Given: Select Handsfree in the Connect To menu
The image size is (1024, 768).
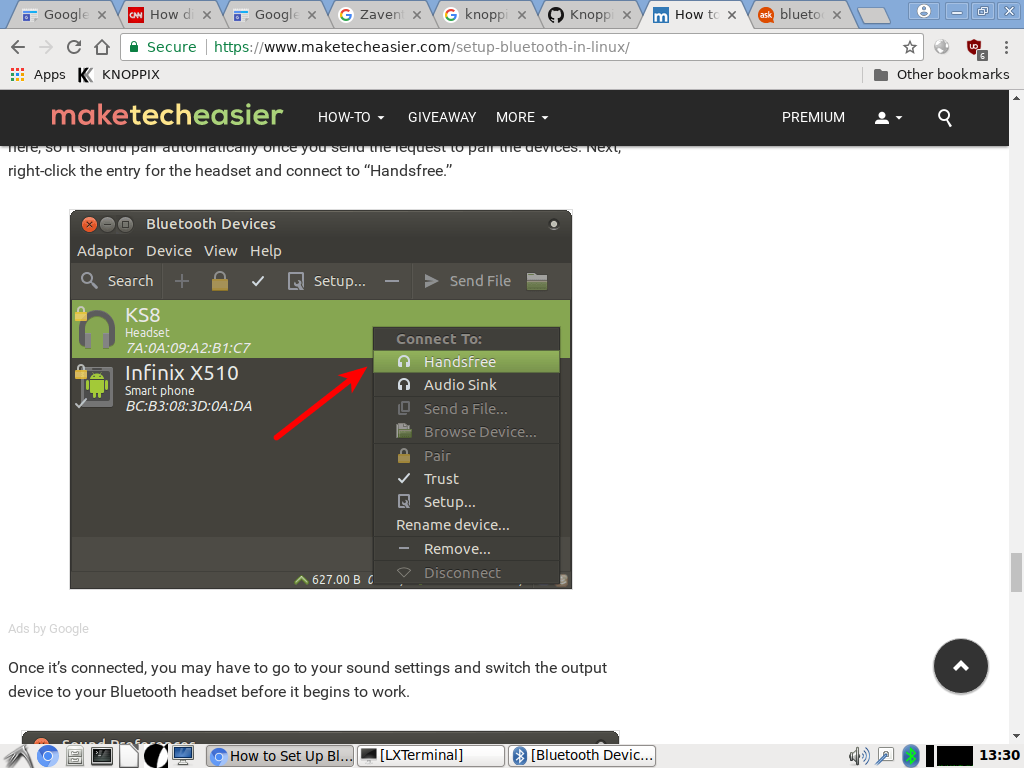Looking at the screenshot, I should pos(460,361).
